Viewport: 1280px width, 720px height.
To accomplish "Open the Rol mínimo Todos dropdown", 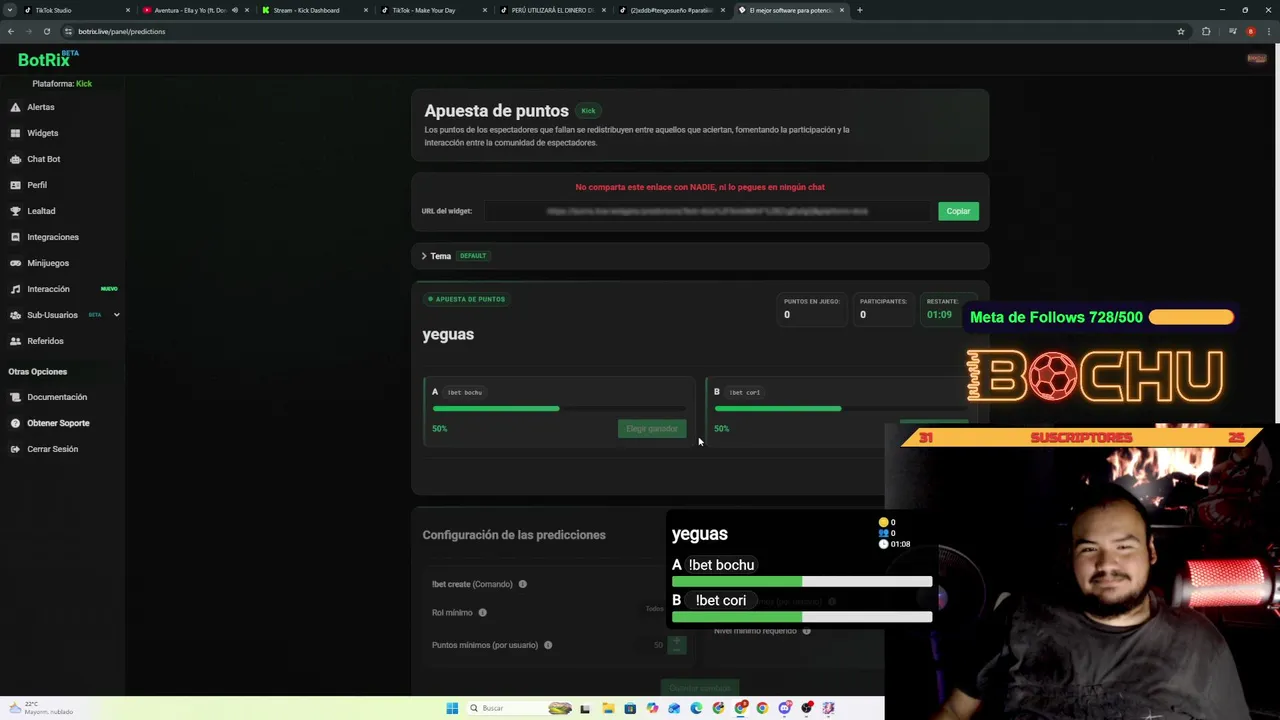I will 655,608.
